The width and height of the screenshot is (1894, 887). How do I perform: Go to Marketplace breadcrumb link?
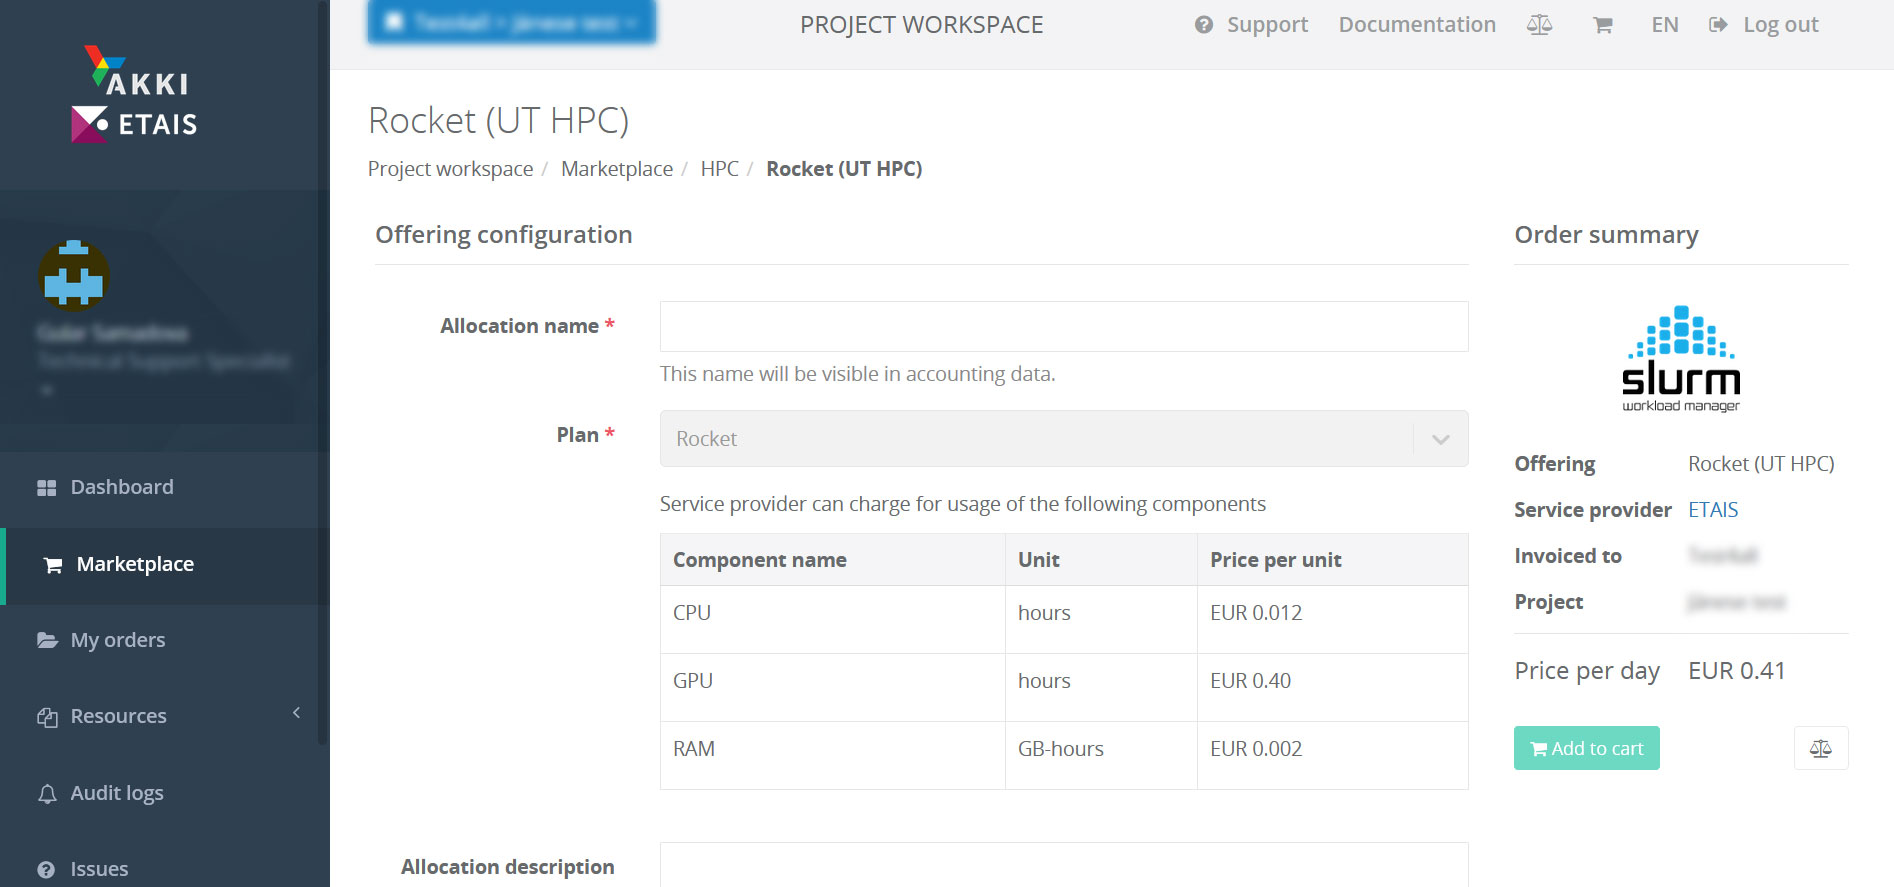pos(617,169)
